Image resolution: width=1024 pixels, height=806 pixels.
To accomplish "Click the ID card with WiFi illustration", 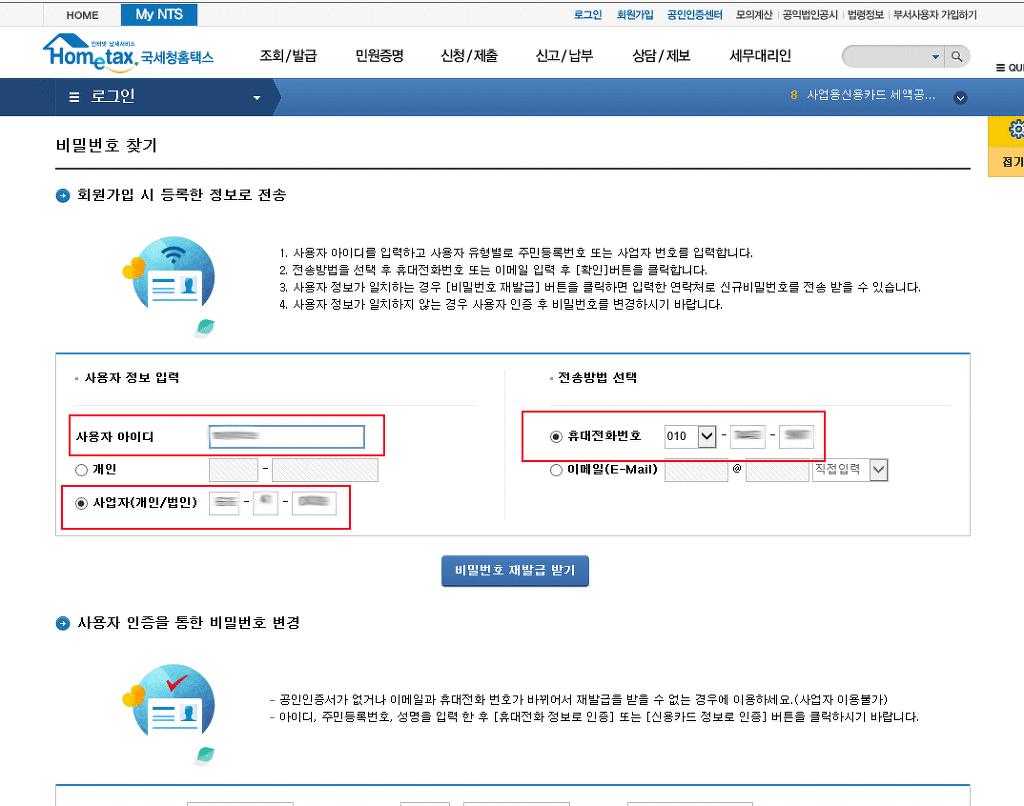I will 170,285.
